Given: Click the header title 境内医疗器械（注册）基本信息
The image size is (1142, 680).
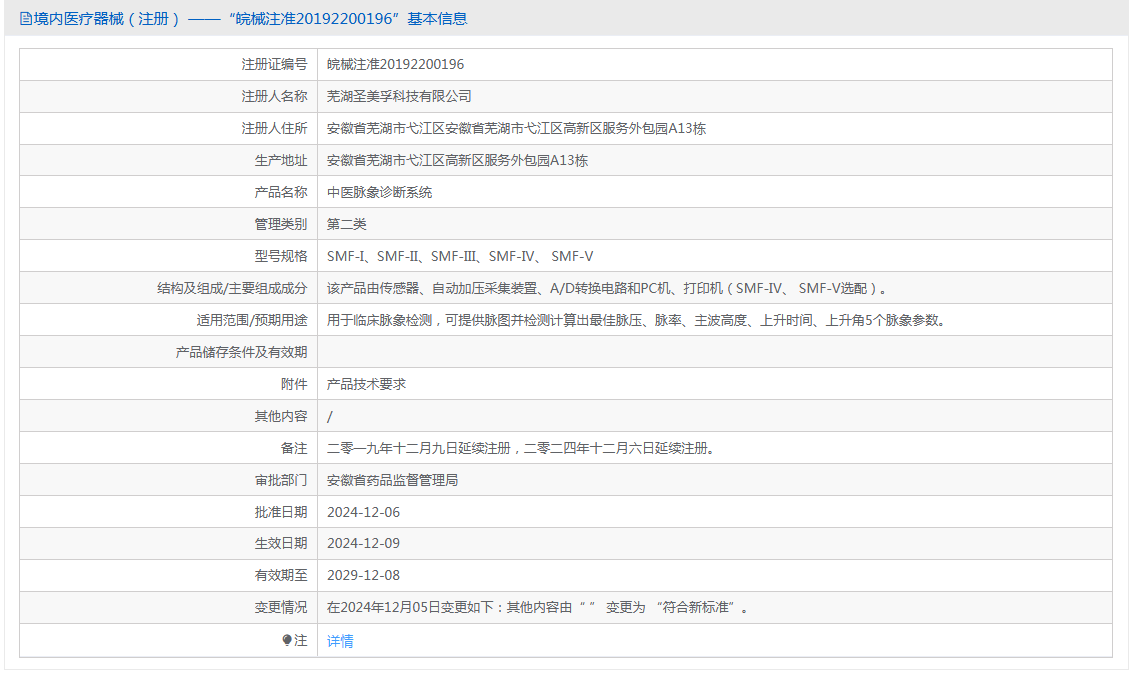Looking at the screenshot, I should 251,19.
